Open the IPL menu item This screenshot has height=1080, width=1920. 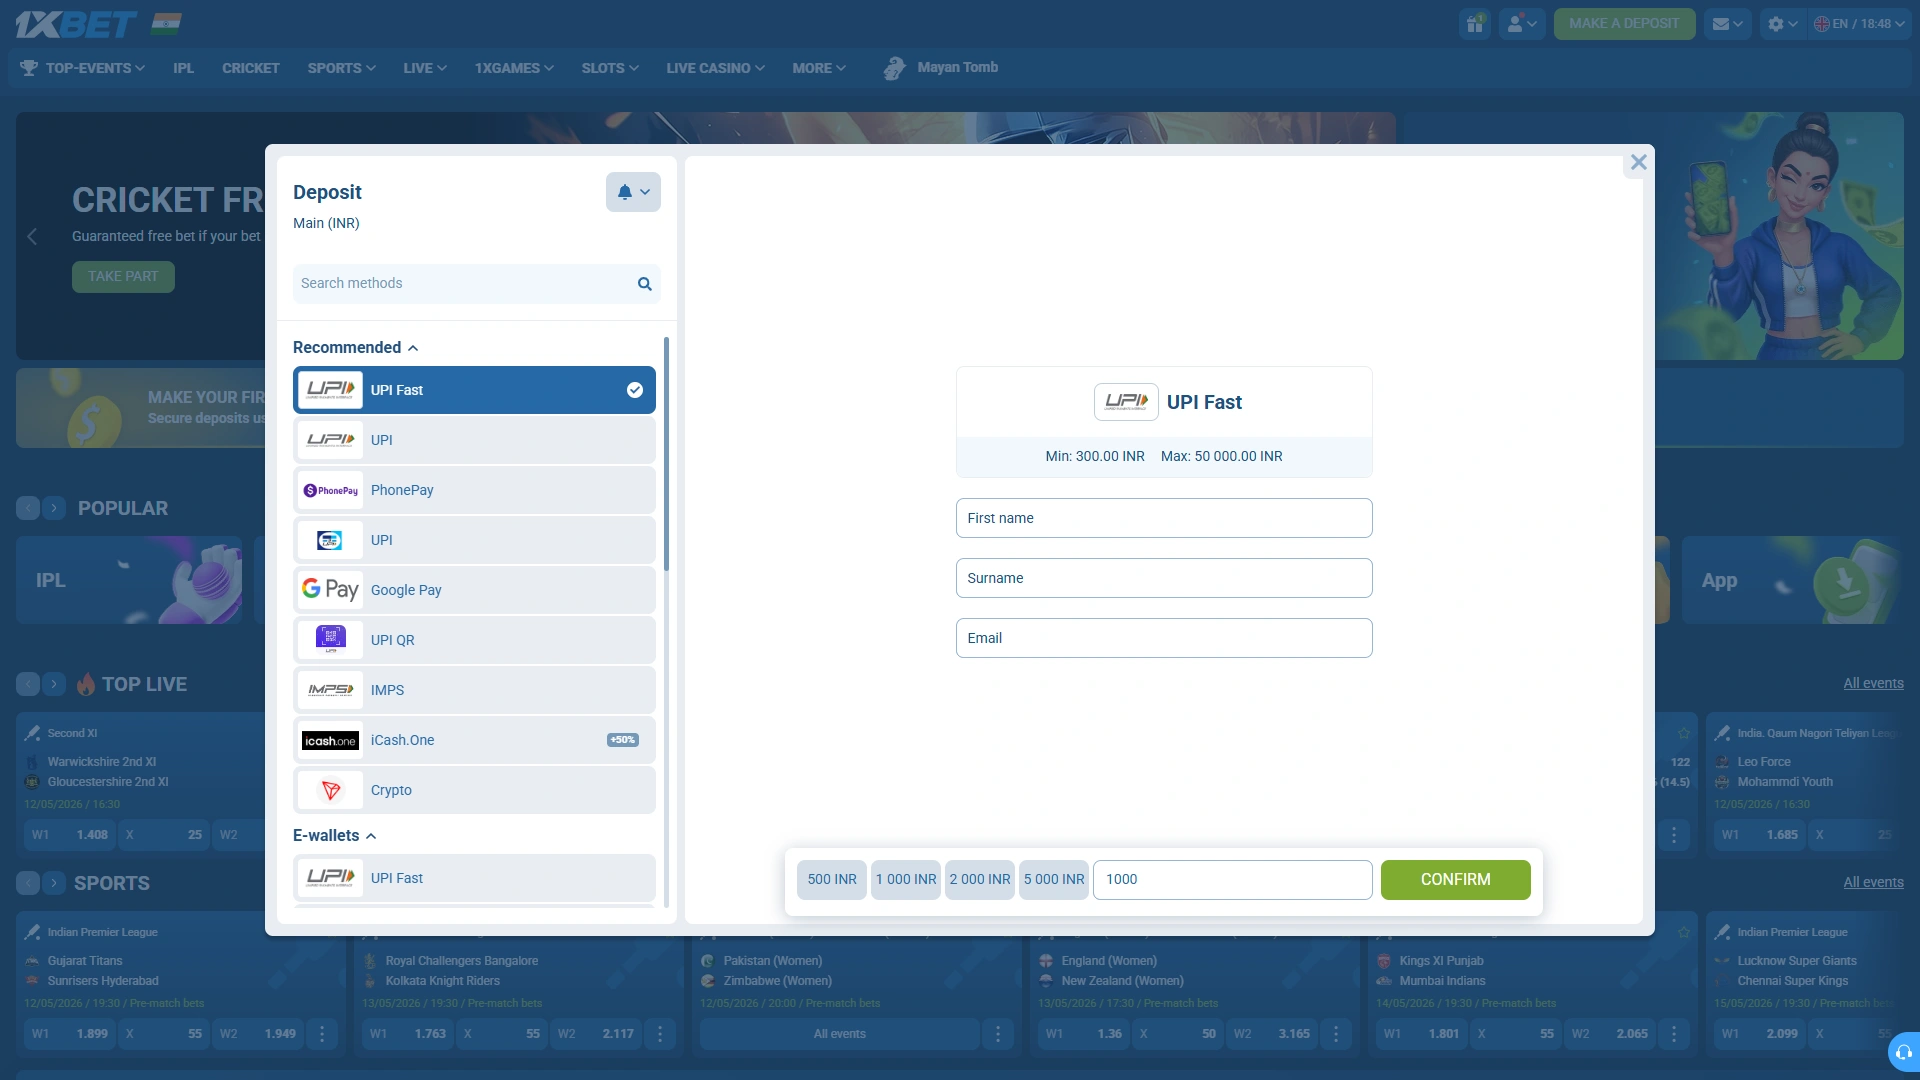[x=183, y=68]
